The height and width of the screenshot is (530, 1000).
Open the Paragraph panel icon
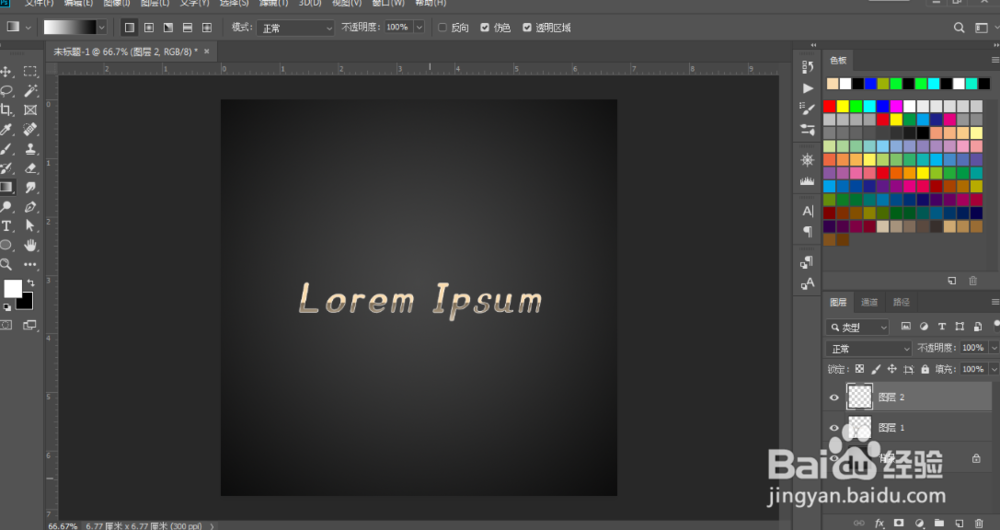click(x=807, y=231)
